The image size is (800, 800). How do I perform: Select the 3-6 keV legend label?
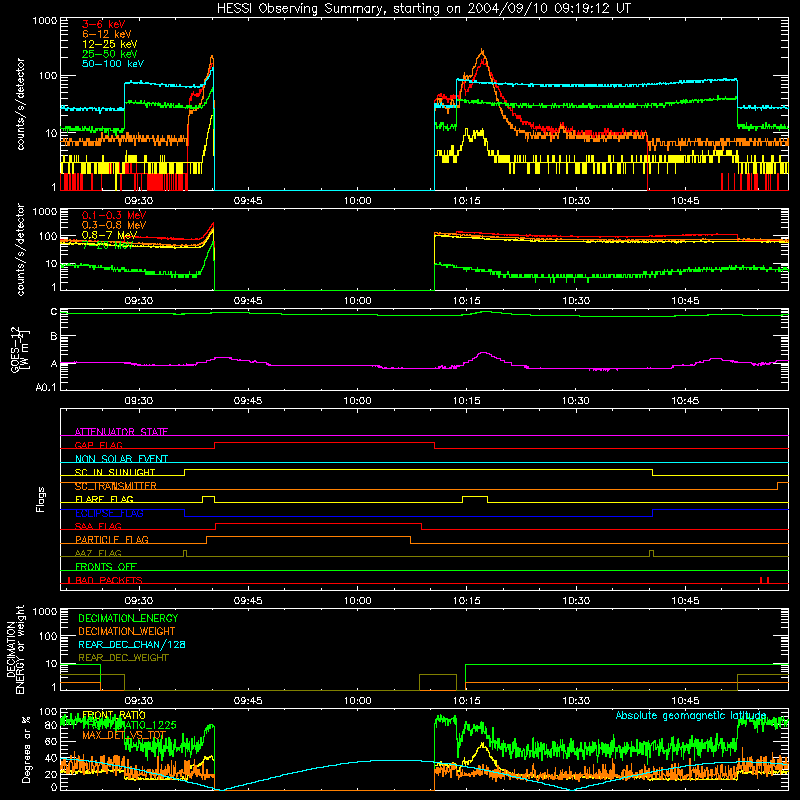click(x=103, y=24)
